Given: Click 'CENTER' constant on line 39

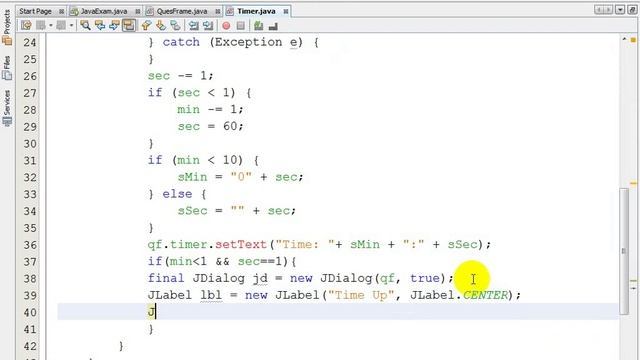Looking at the screenshot, I should click(x=485, y=295).
